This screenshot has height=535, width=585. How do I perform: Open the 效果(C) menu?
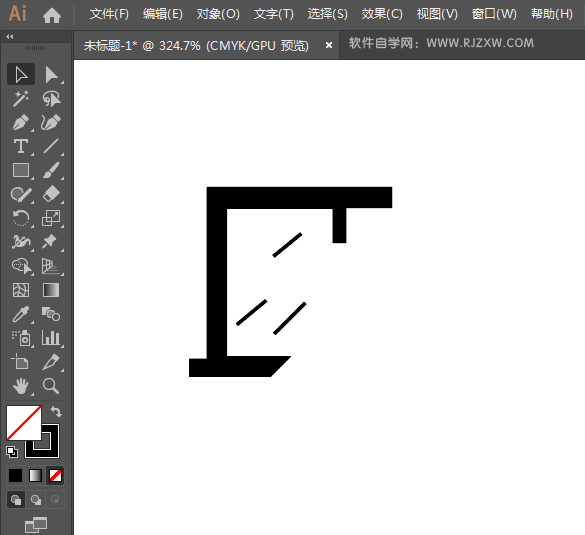[382, 14]
